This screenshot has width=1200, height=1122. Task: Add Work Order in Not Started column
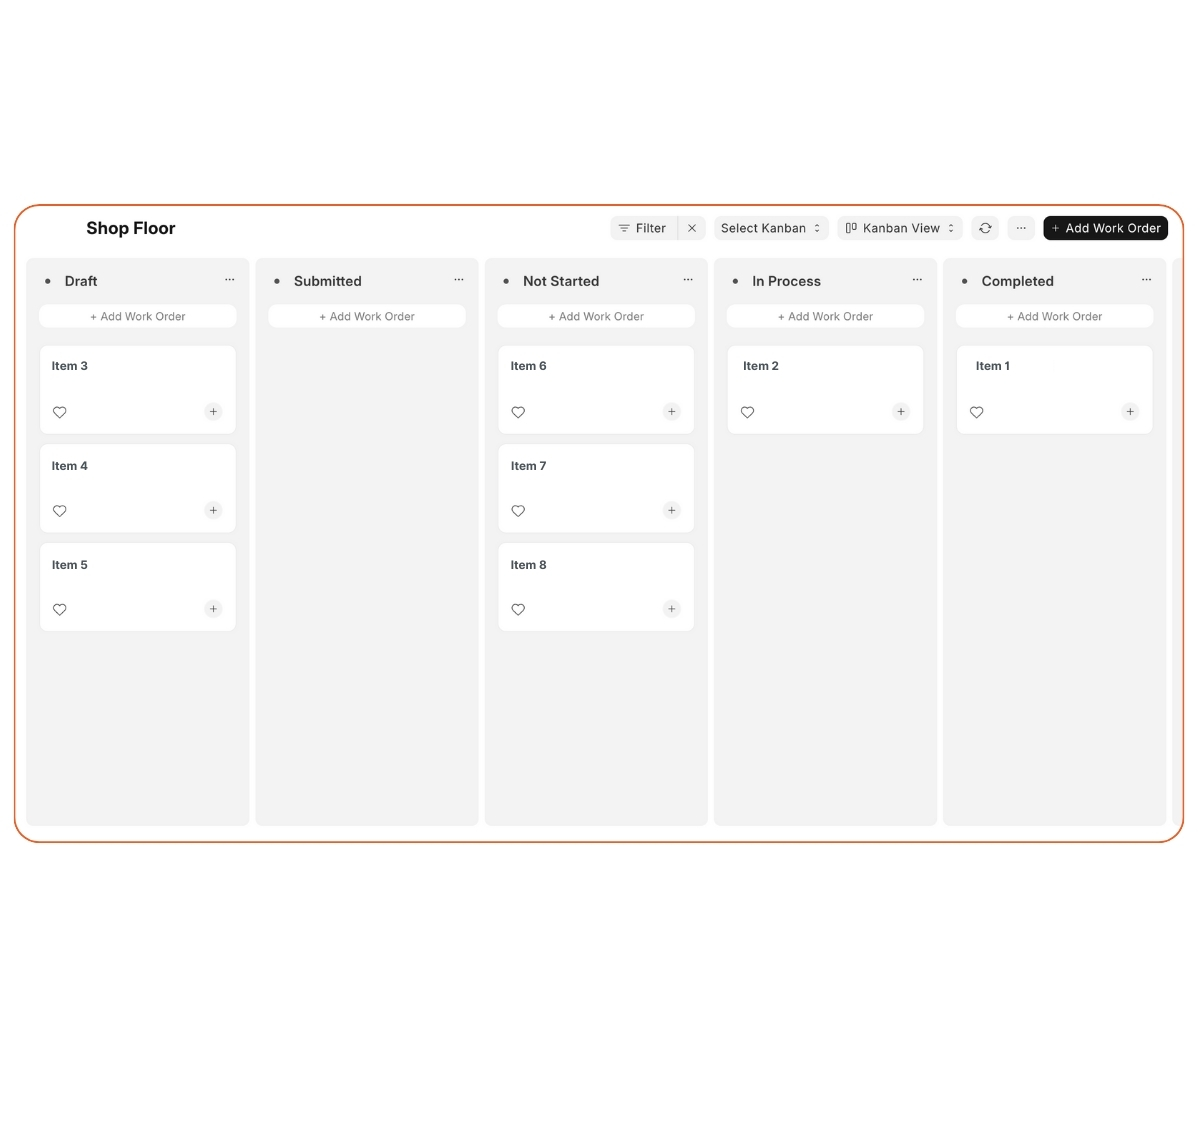[596, 316]
